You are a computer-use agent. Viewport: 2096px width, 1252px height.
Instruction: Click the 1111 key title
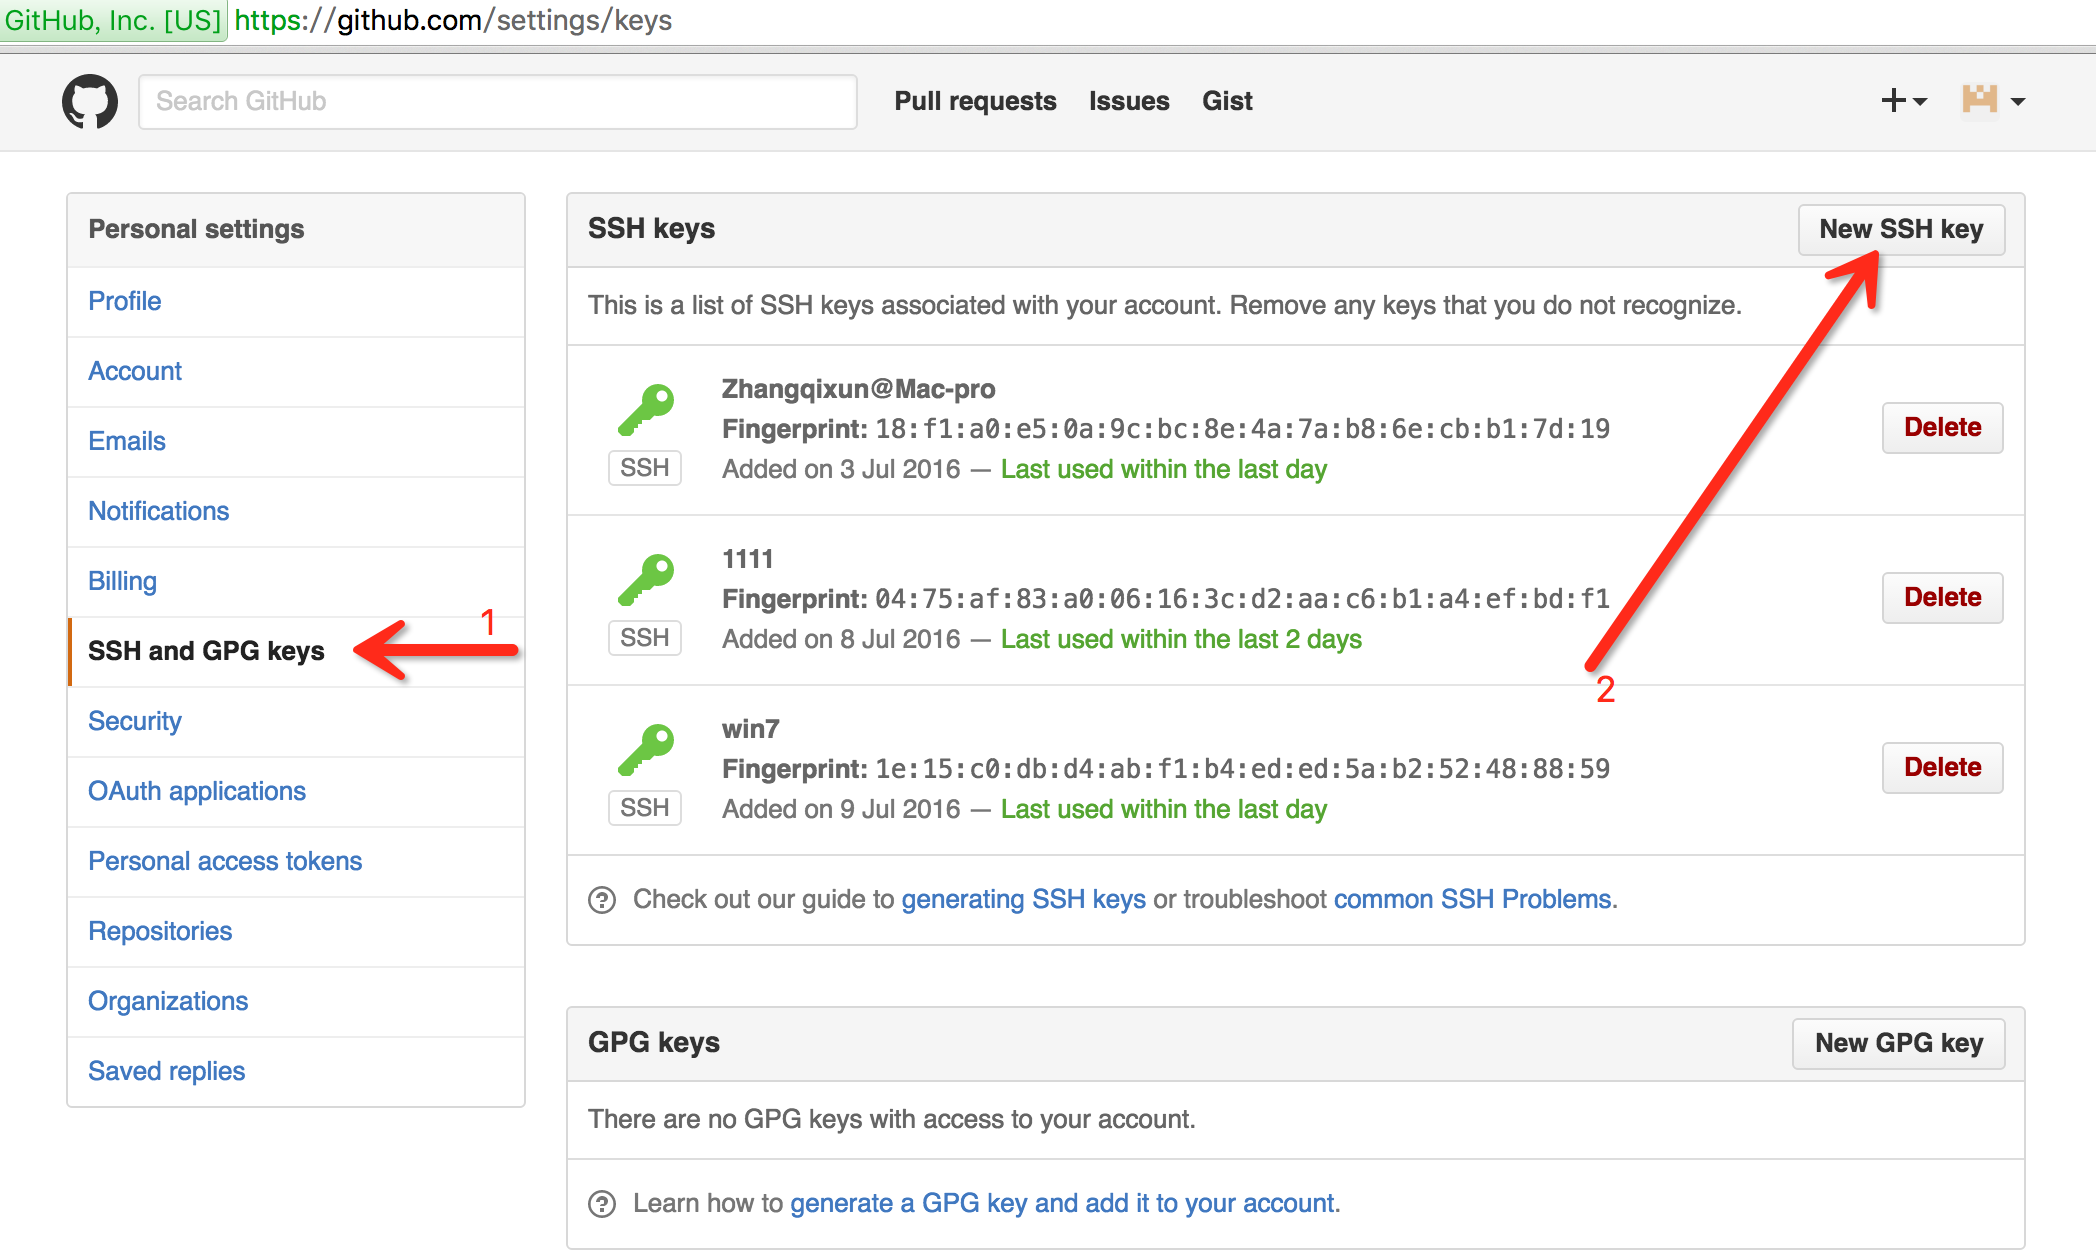[748, 559]
